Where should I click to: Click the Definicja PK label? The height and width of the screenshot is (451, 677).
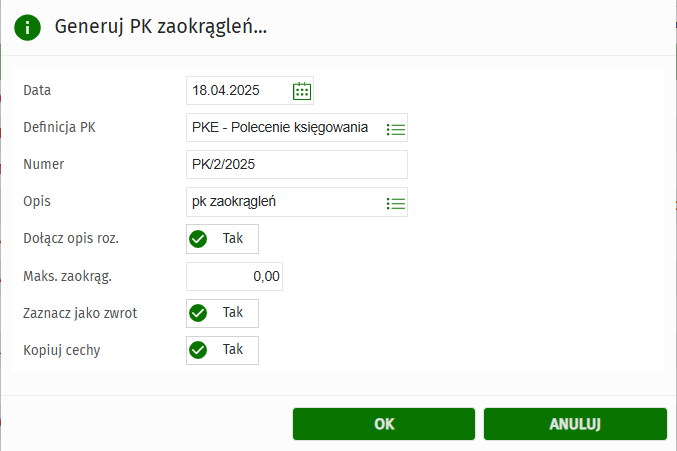click(x=59, y=127)
